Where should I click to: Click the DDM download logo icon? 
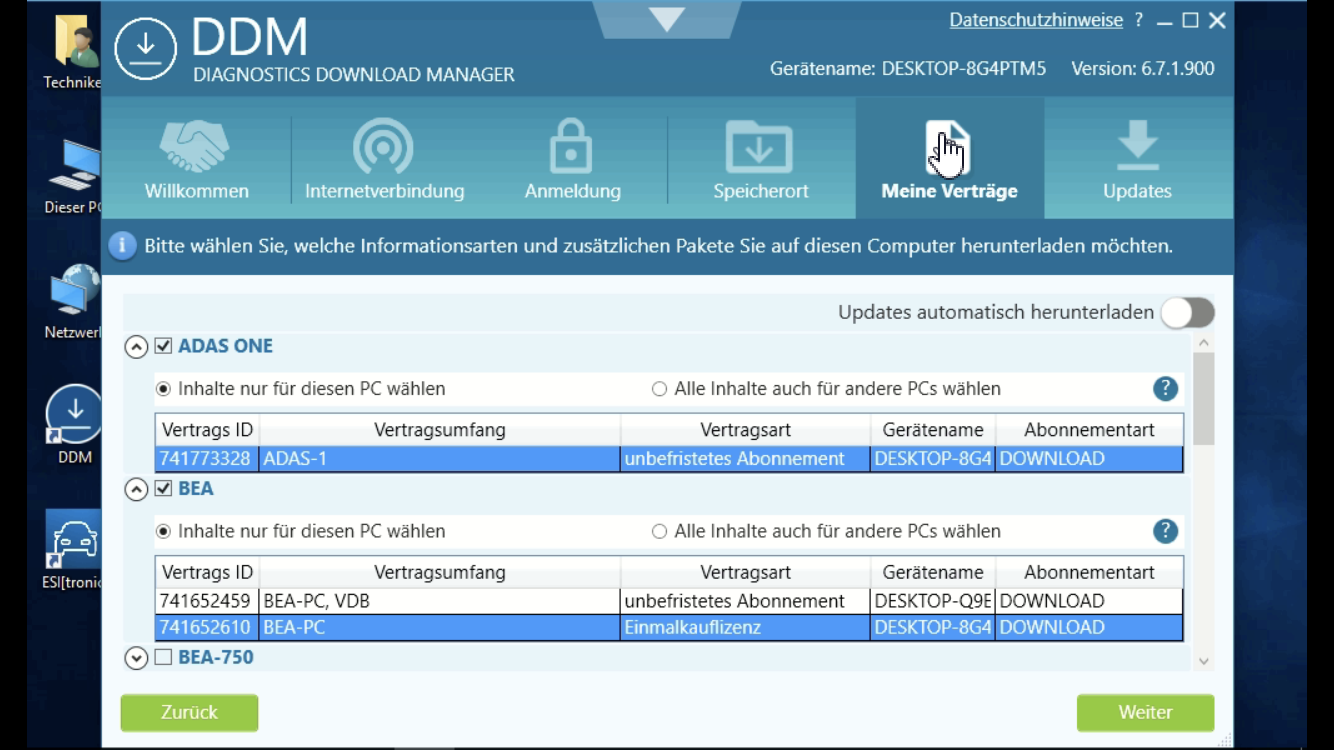tap(146, 48)
